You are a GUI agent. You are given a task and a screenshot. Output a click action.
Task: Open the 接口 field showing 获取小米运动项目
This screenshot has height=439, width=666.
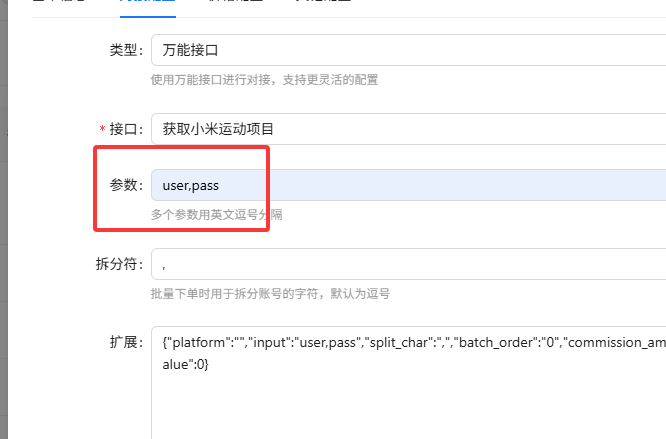[x=400, y=128]
